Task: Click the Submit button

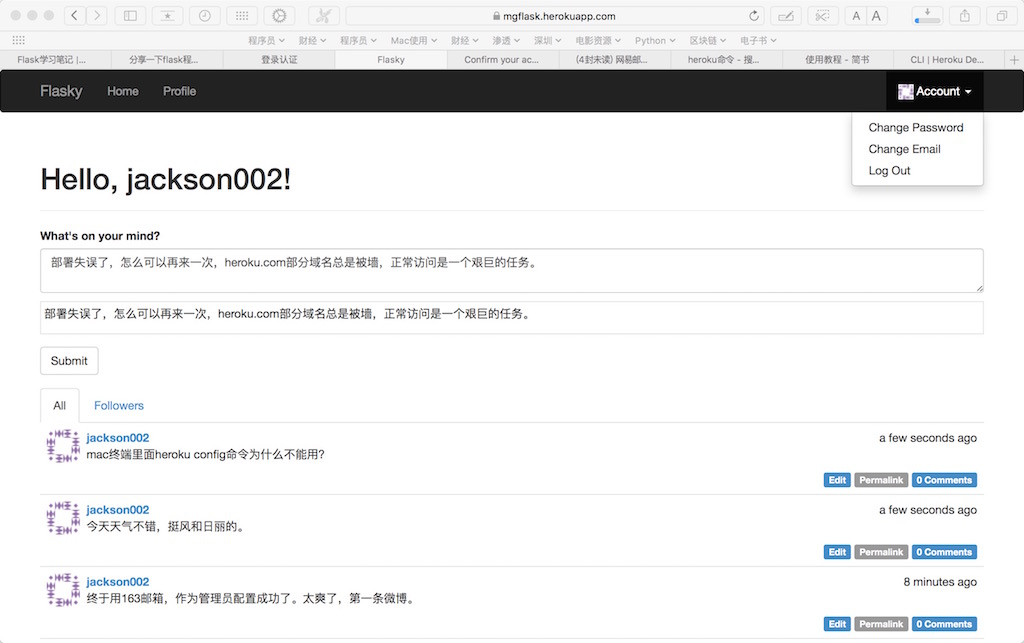Action: pyautogui.click(x=68, y=361)
